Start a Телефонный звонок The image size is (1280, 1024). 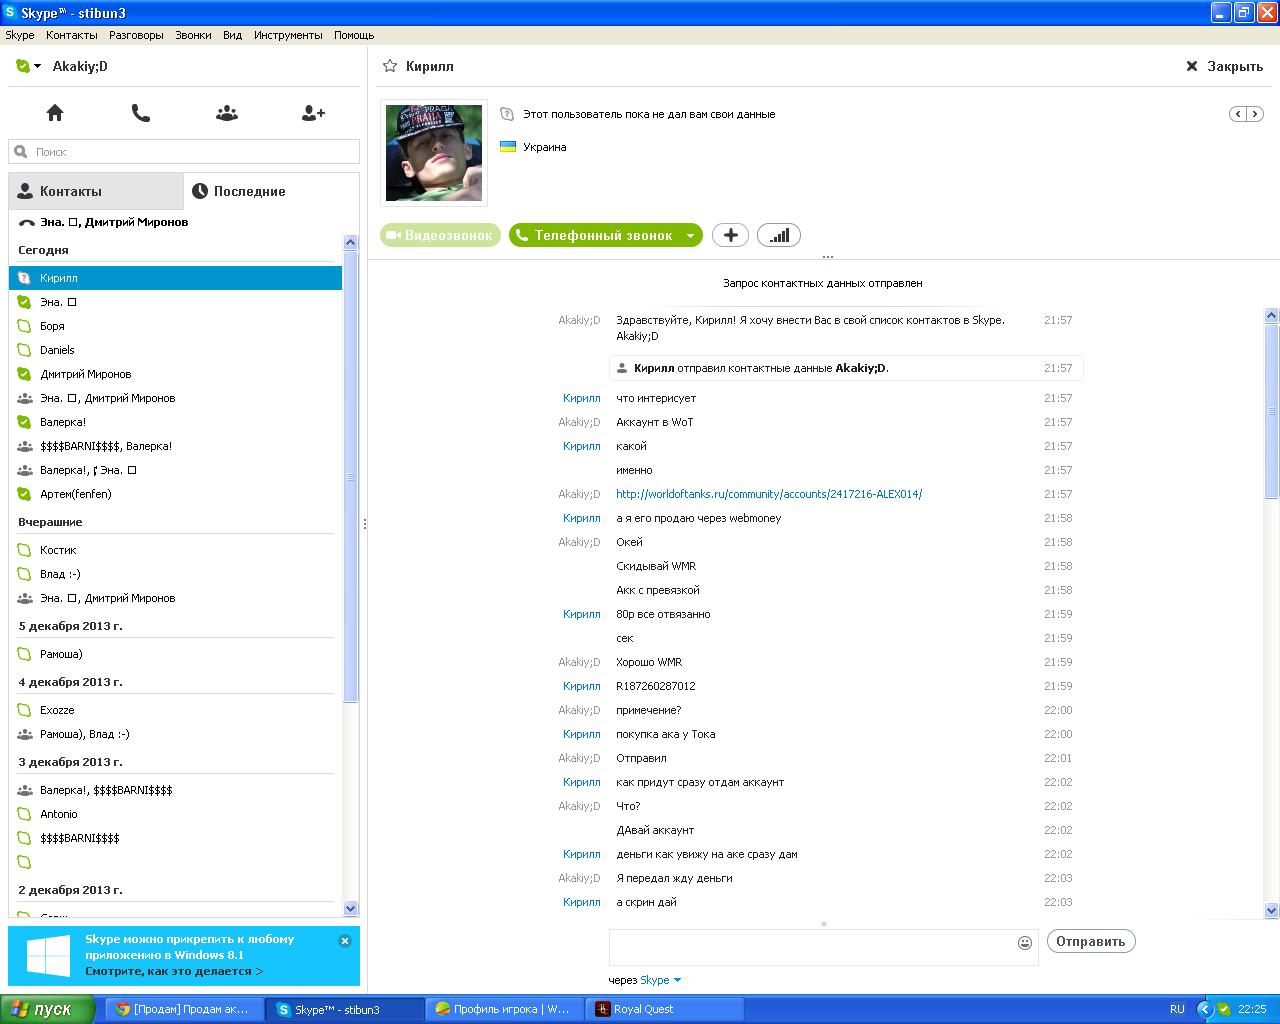coord(596,235)
